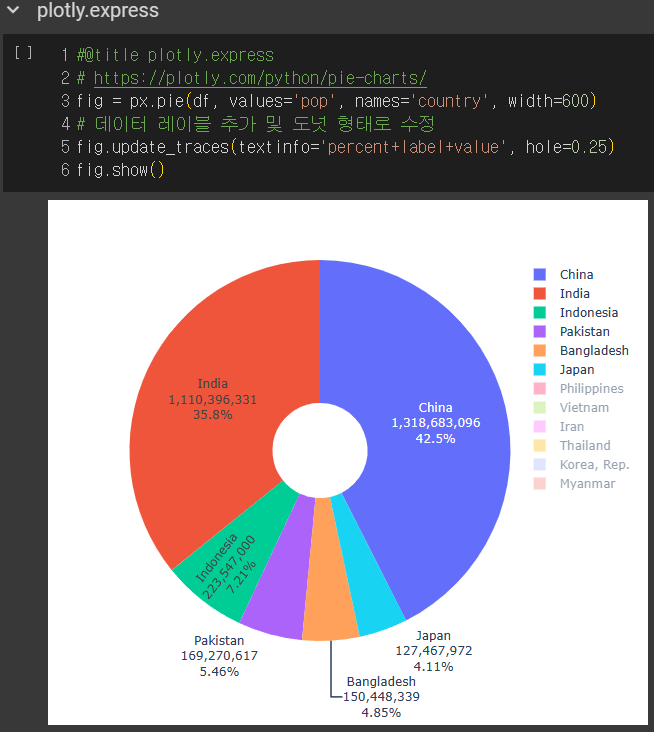Click the Thailand pale yellow legend swatch
Image resolution: width=654 pixels, height=732 pixels.
[540, 445]
